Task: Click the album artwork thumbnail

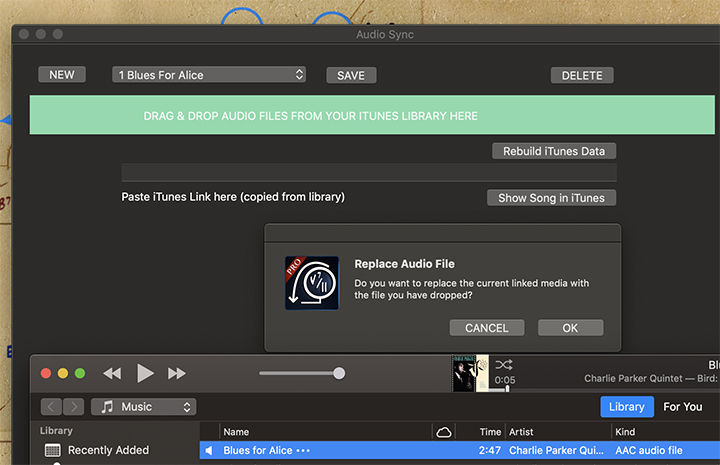Action: click(469, 373)
